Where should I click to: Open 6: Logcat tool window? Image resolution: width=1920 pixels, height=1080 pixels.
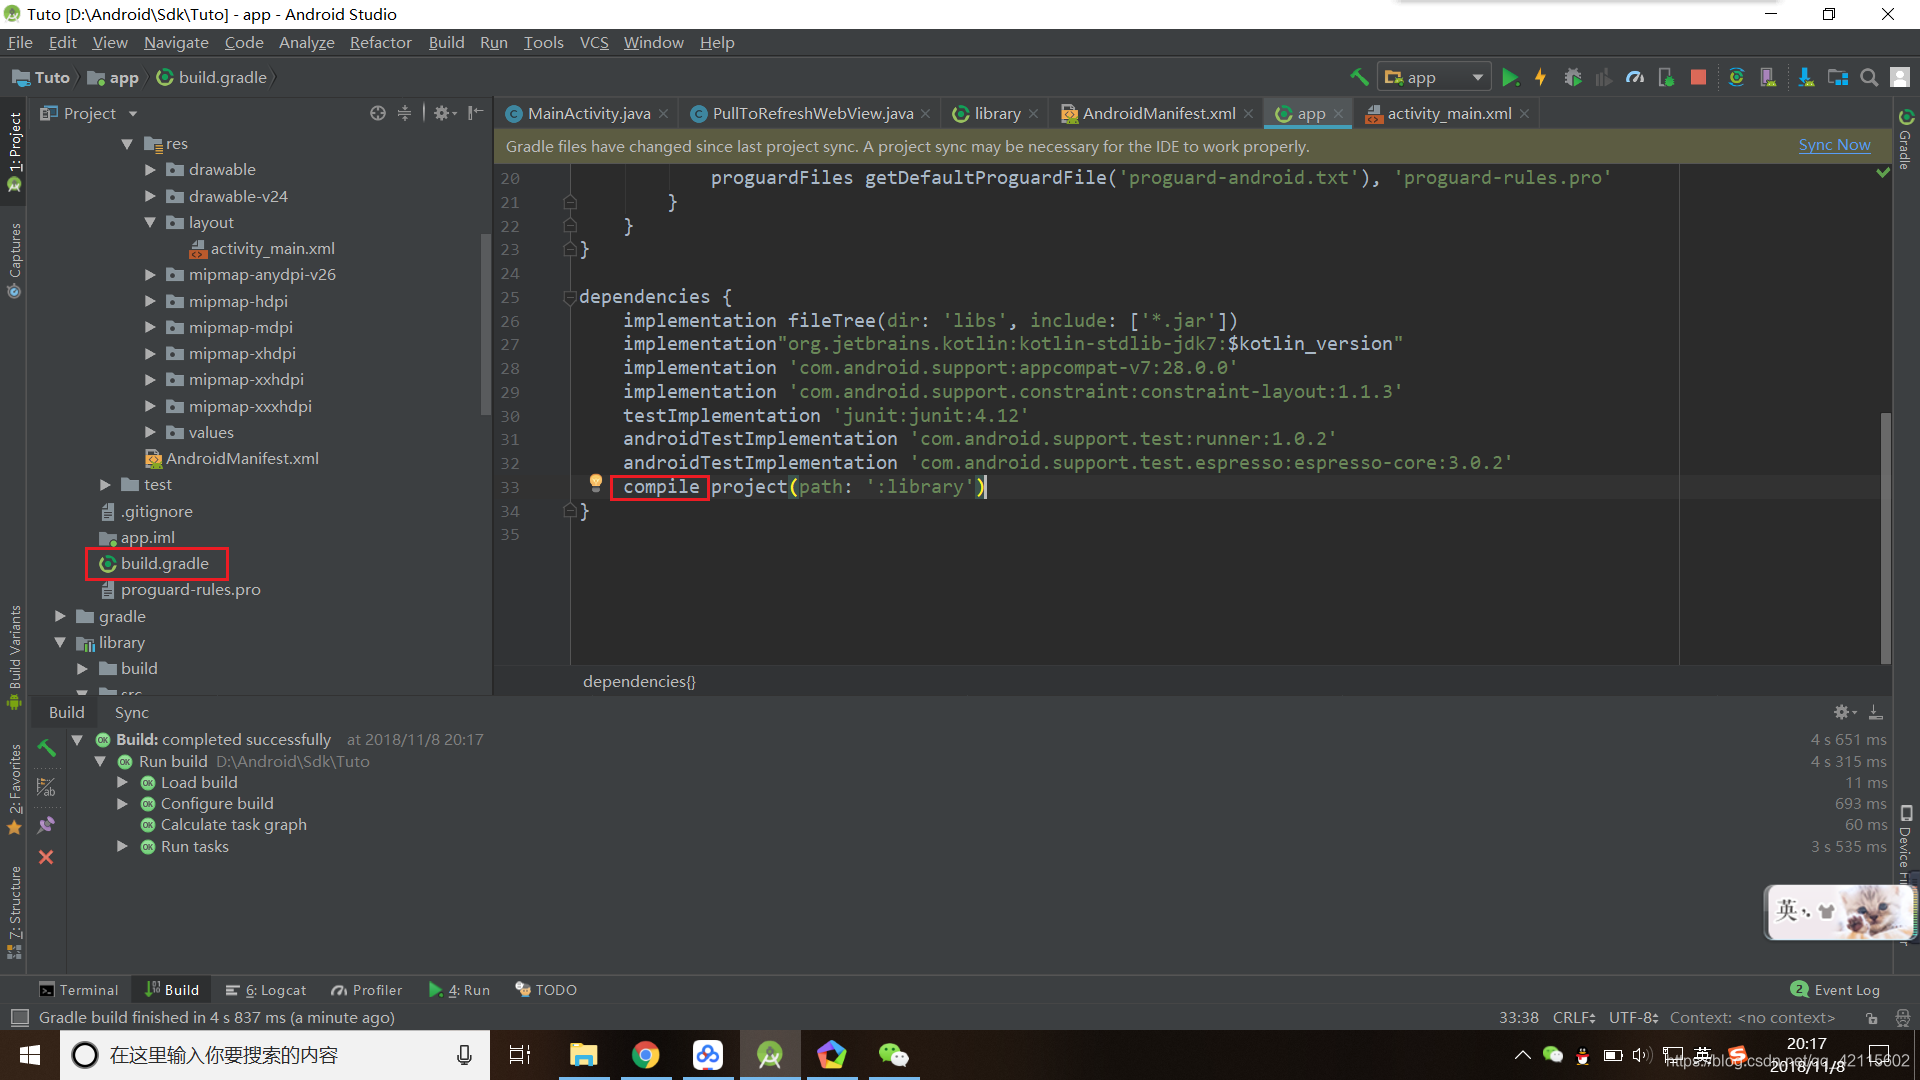(266, 990)
